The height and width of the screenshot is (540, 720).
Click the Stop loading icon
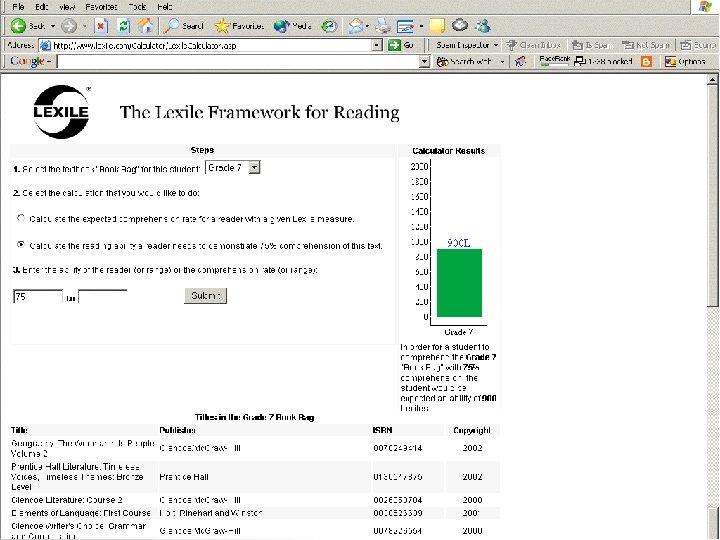pos(101,26)
